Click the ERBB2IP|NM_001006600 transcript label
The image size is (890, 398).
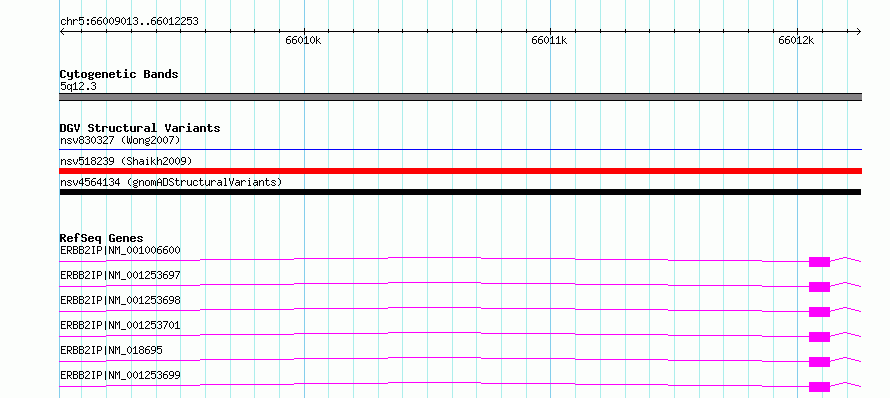click(120, 250)
